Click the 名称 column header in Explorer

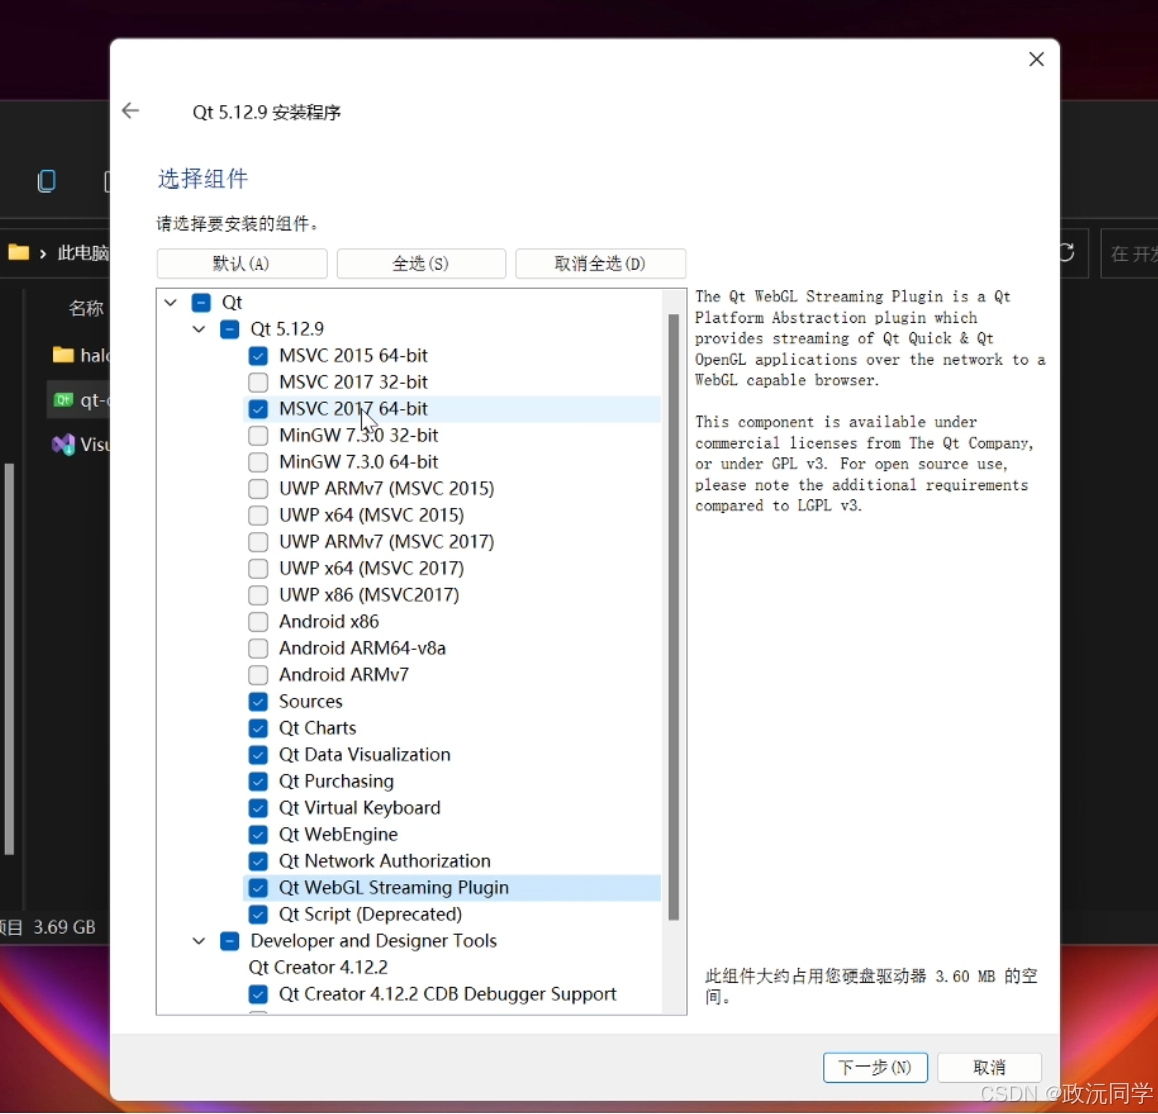[x=86, y=308]
